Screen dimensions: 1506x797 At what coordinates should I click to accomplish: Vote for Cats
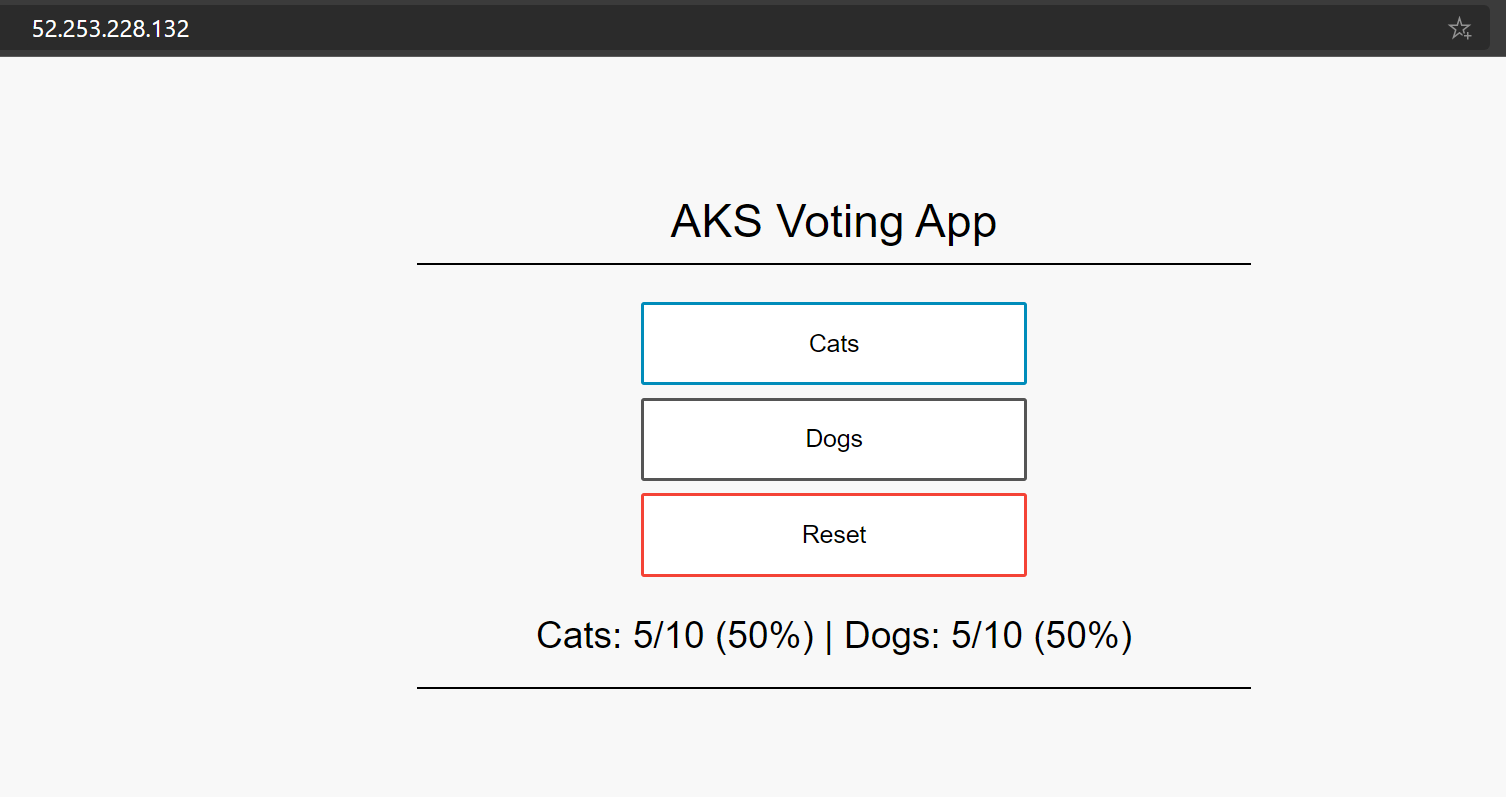pos(834,343)
